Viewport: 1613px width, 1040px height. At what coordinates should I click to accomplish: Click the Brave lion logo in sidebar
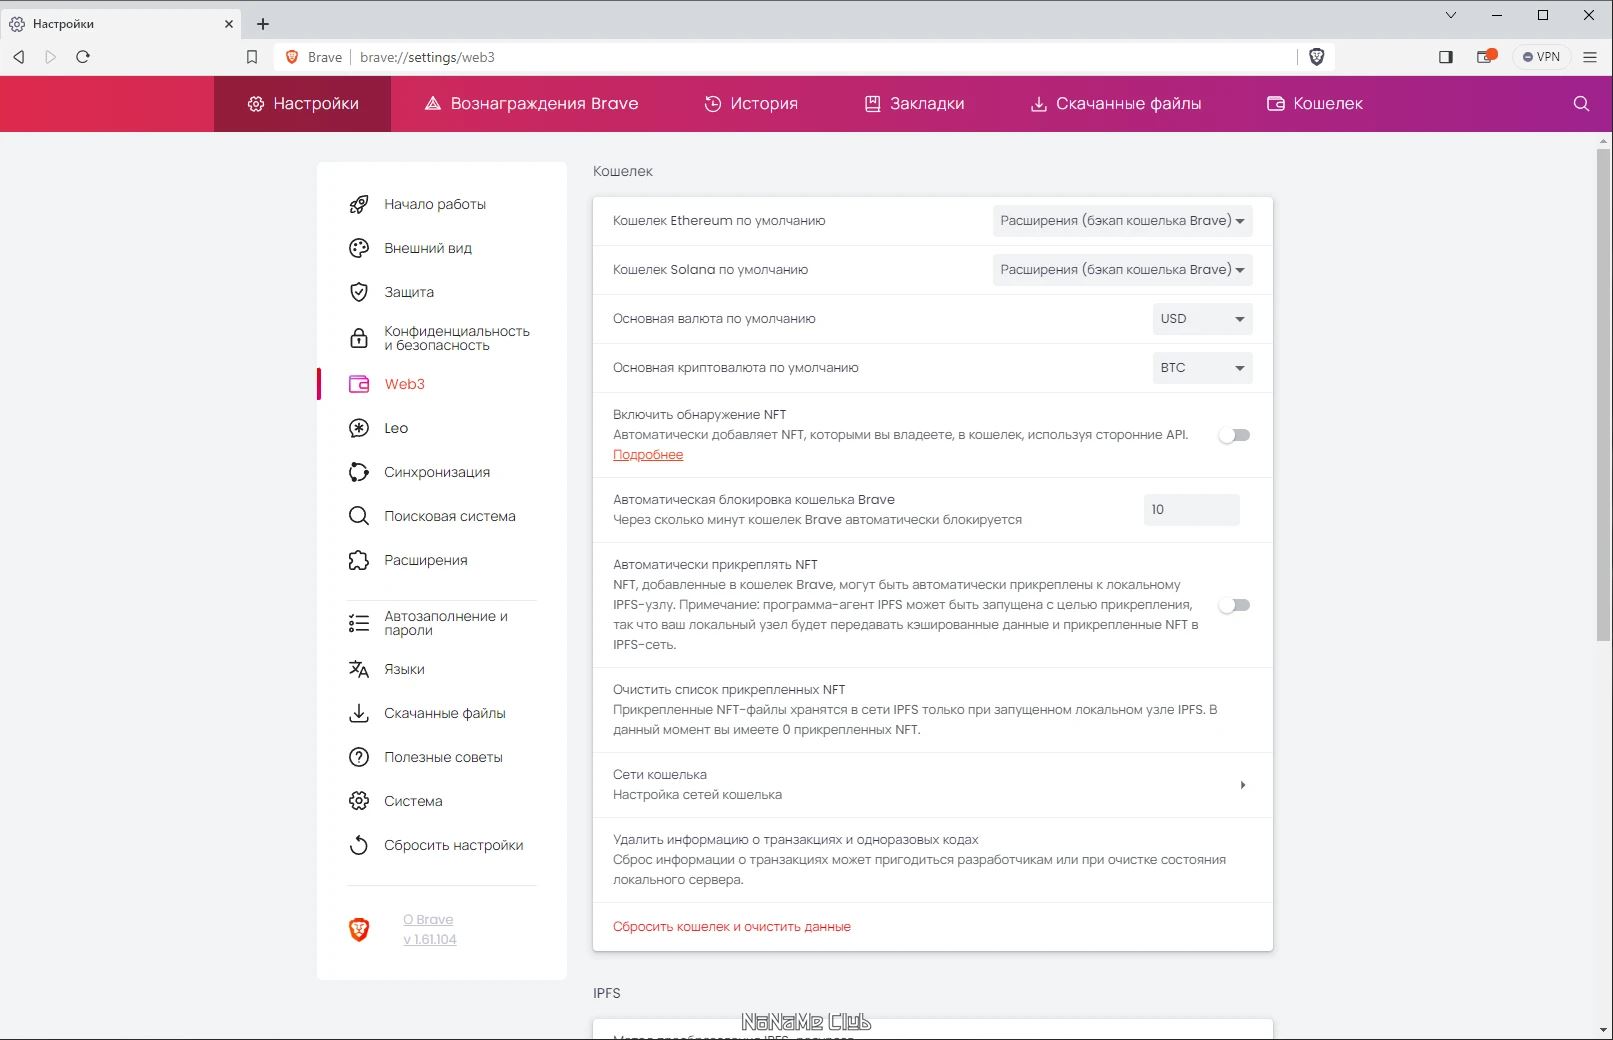(x=359, y=930)
